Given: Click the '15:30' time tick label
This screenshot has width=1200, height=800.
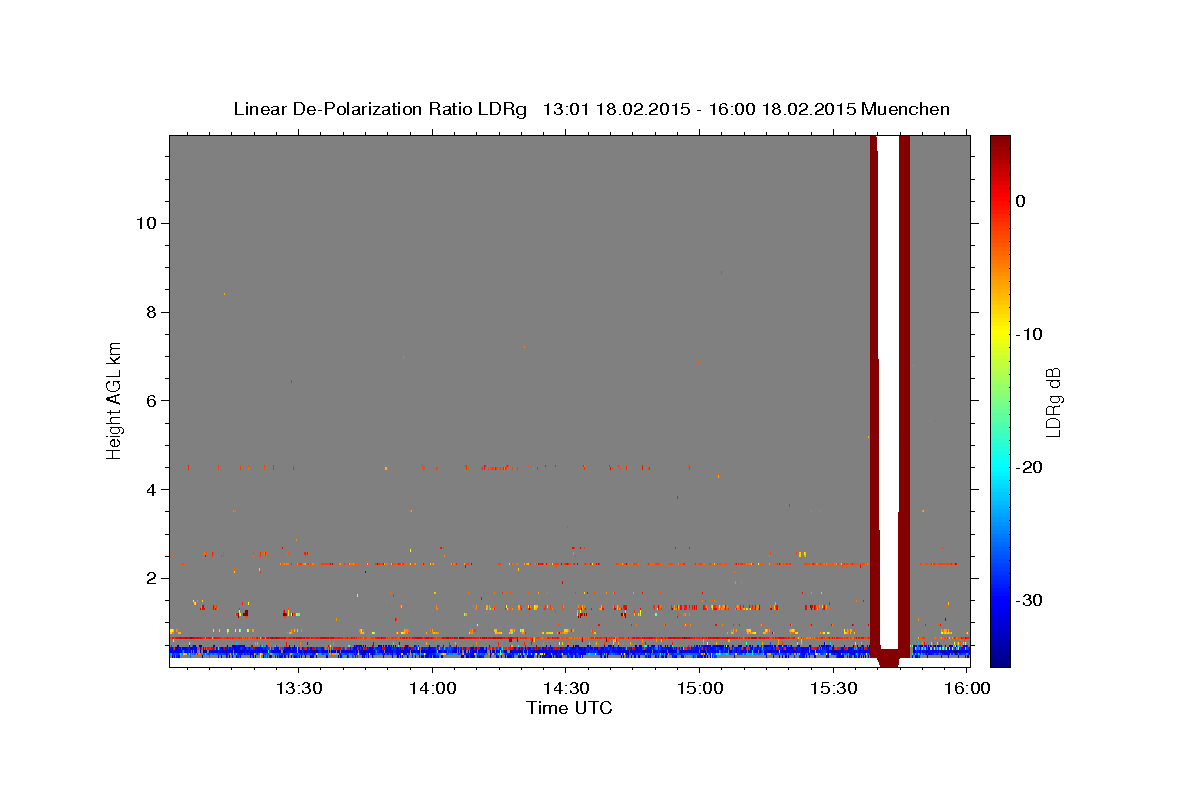Looking at the screenshot, I should tap(833, 689).
